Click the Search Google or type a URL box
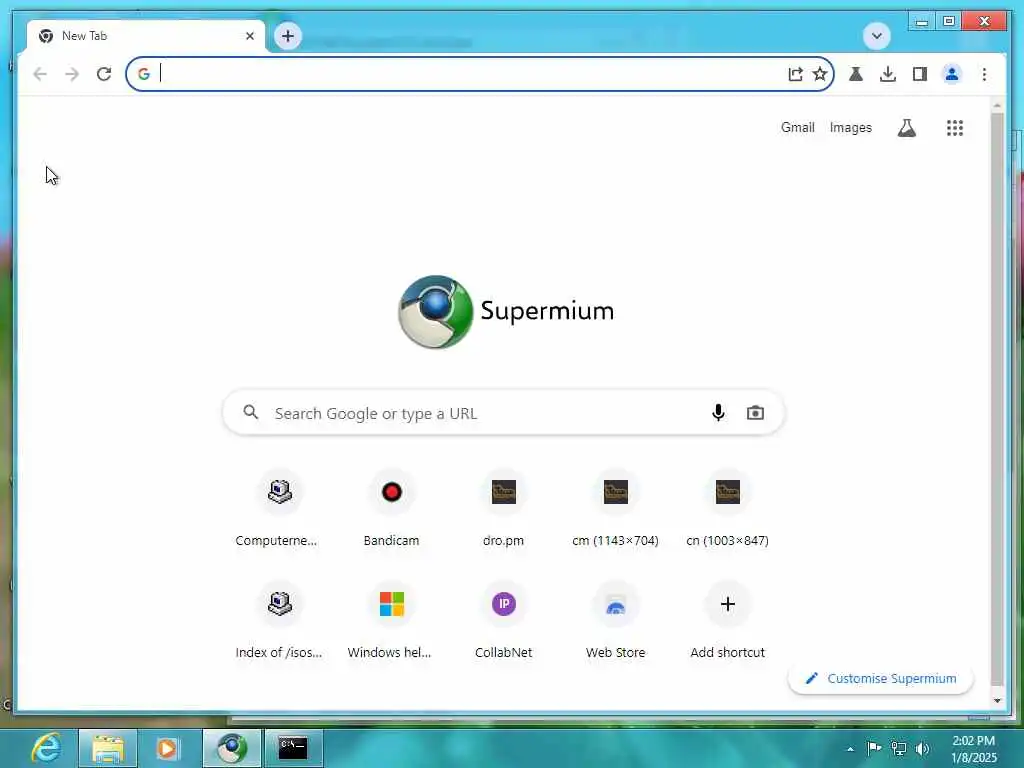Screen dimensions: 1024x768 (503, 413)
